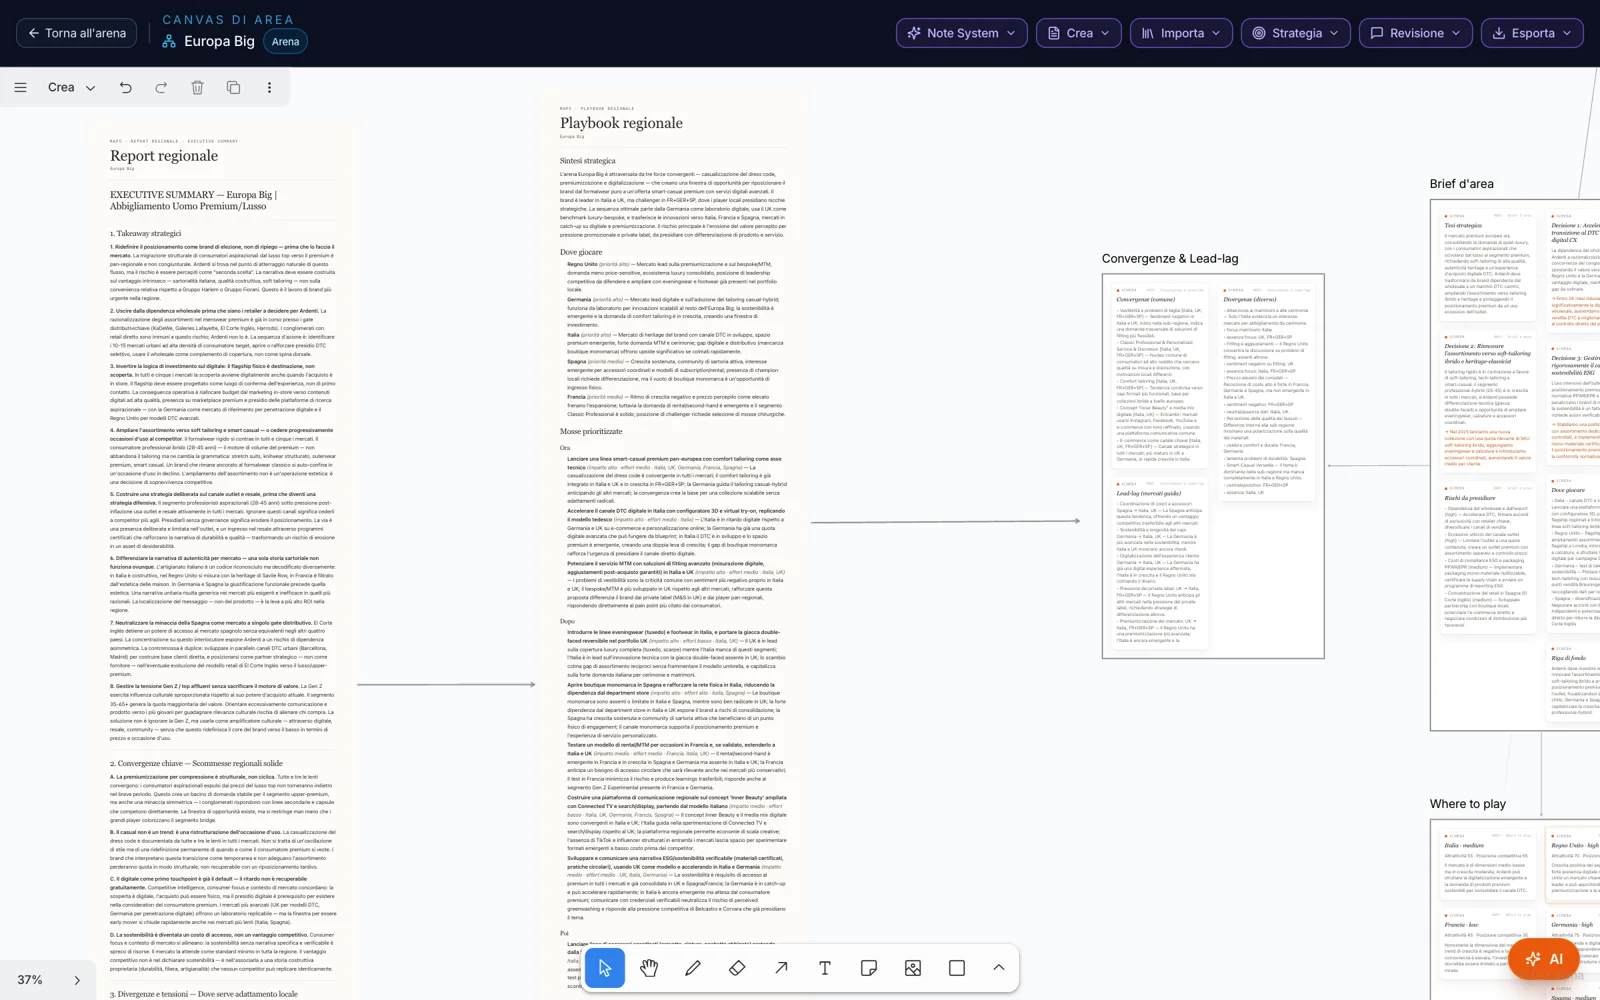The width and height of the screenshot is (1600, 1000).
Task: Open the Strategia dropdown
Action: pyautogui.click(x=1296, y=33)
